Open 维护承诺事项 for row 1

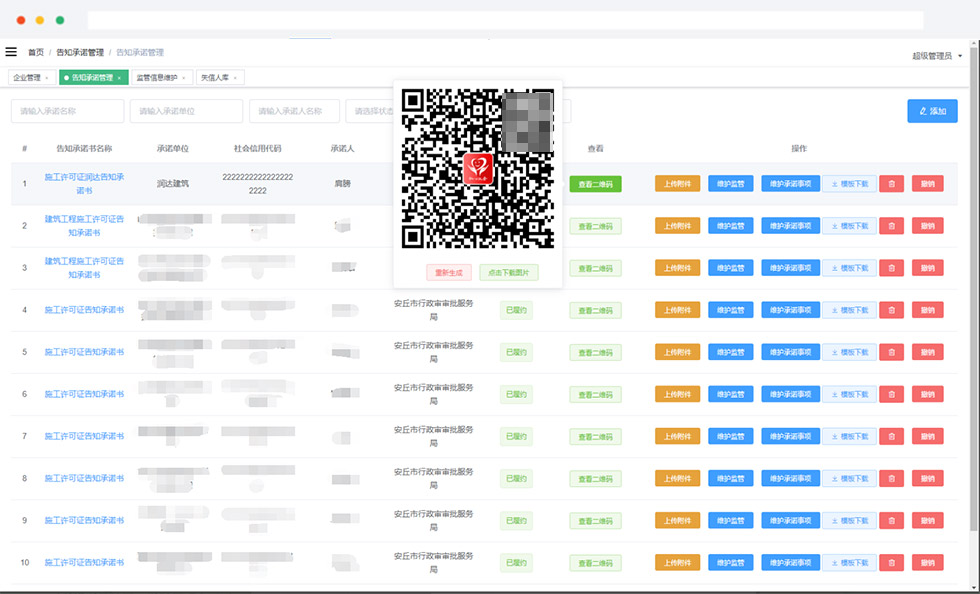pos(791,184)
